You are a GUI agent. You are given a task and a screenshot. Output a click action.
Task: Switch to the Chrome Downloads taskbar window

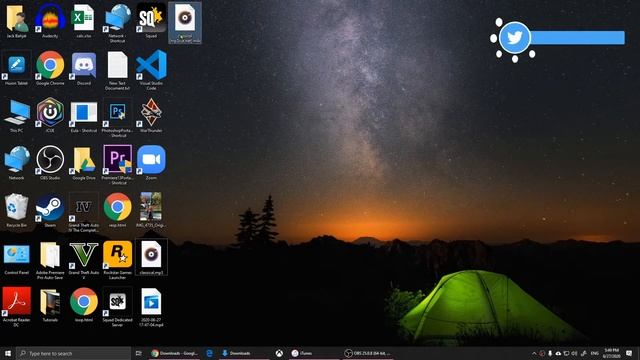pos(175,353)
